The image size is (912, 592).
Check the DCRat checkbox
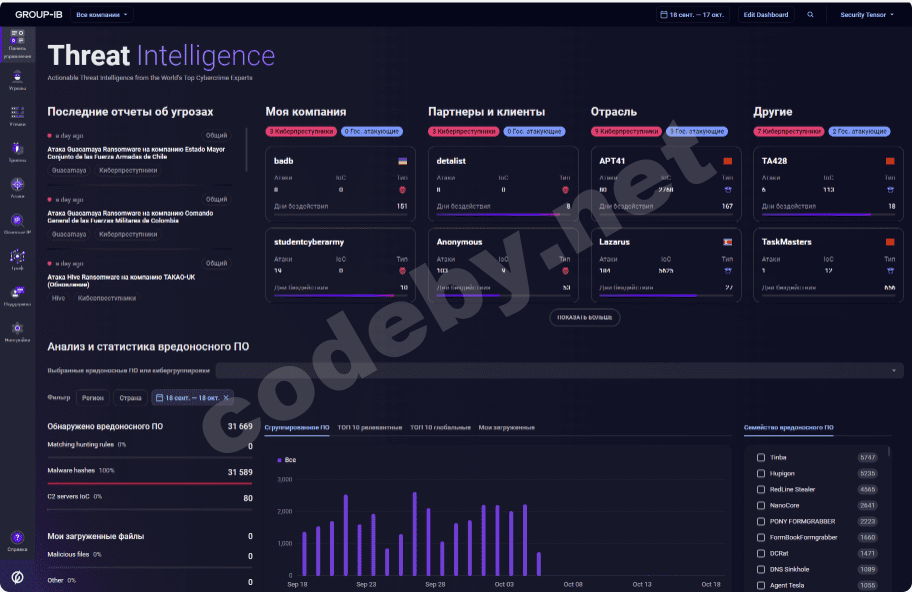click(761, 554)
